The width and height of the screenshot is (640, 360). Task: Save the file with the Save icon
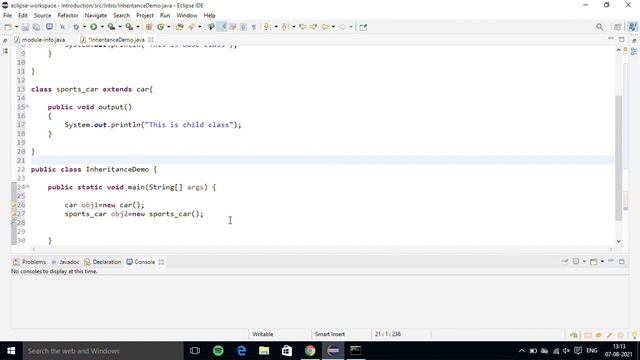pos(25,27)
